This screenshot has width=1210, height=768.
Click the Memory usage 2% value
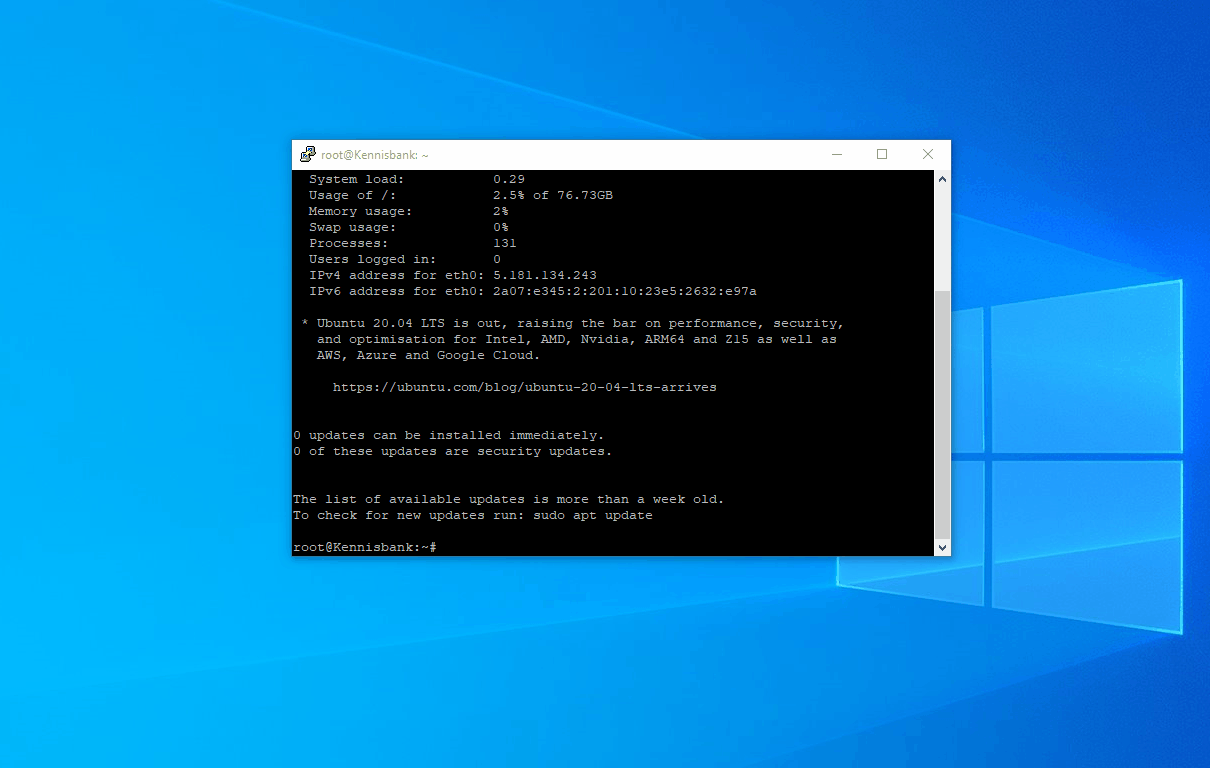click(x=501, y=211)
